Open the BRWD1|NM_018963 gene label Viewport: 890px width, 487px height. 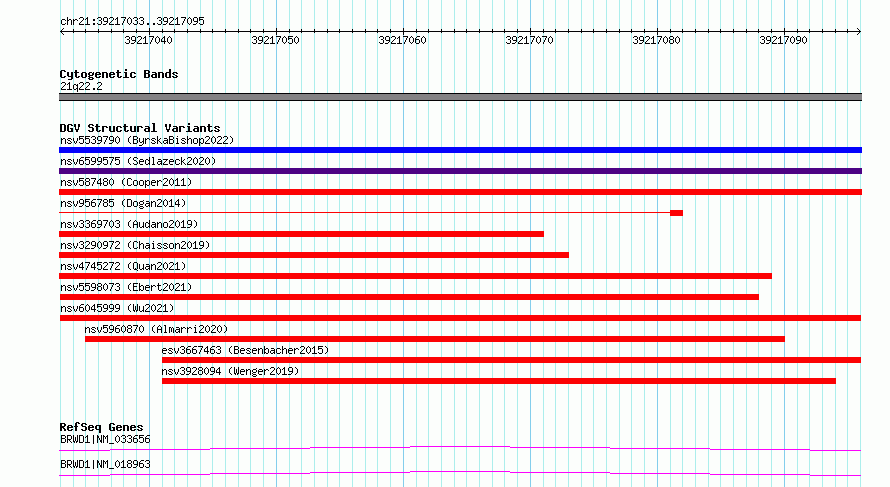[x=105, y=464]
